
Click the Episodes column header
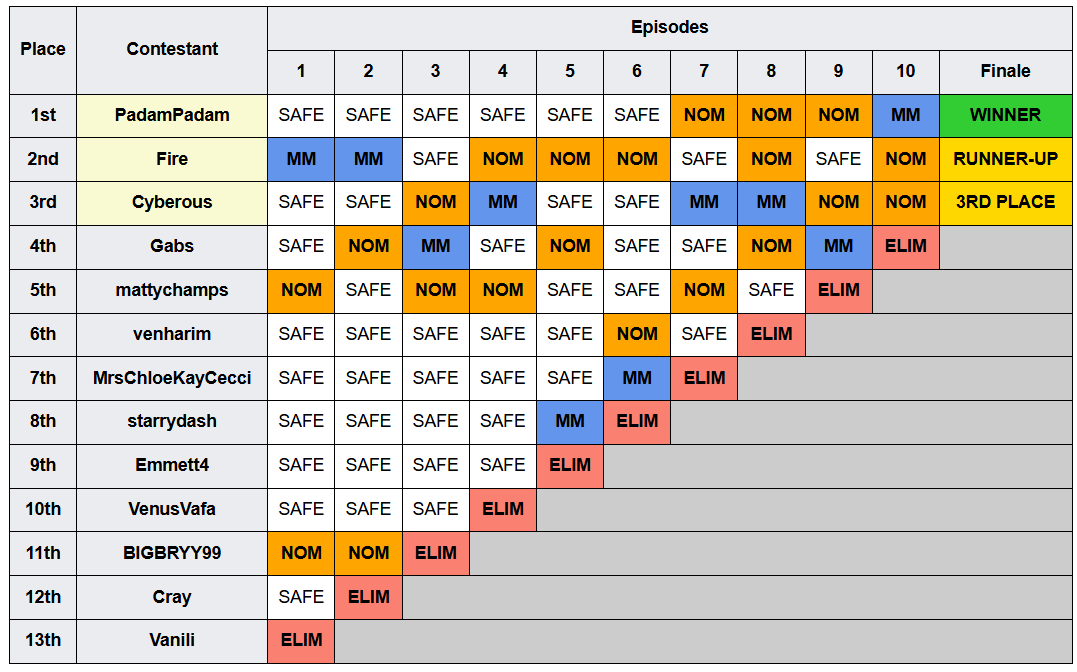click(669, 27)
